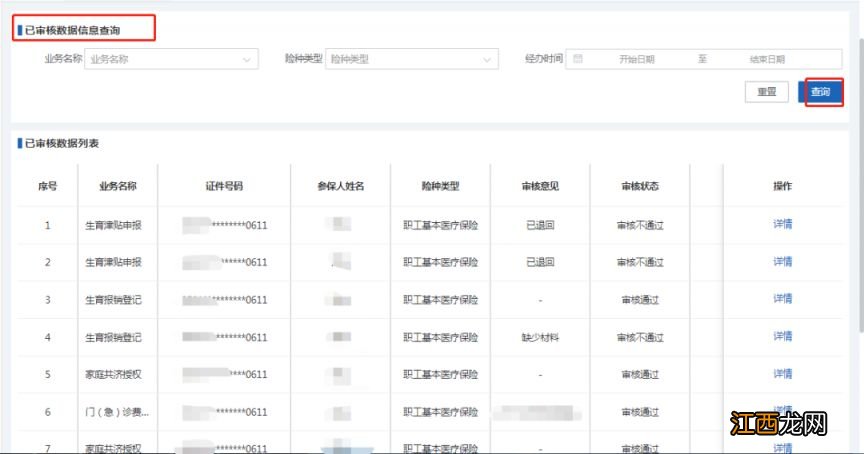The height and width of the screenshot is (454, 864).
Task: Click 审核不通过 status in row 4
Action: pos(640,337)
